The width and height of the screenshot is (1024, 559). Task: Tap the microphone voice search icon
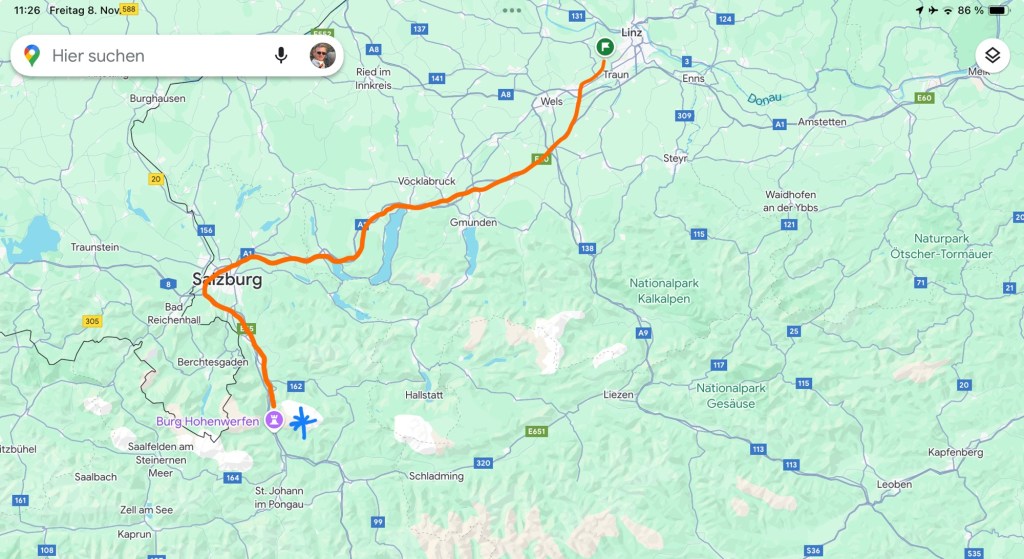click(x=281, y=56)
